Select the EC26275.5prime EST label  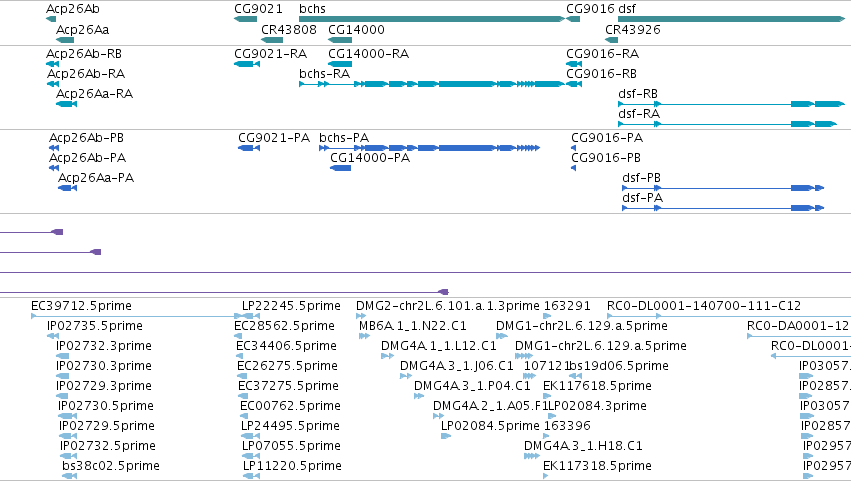(288, 366)
